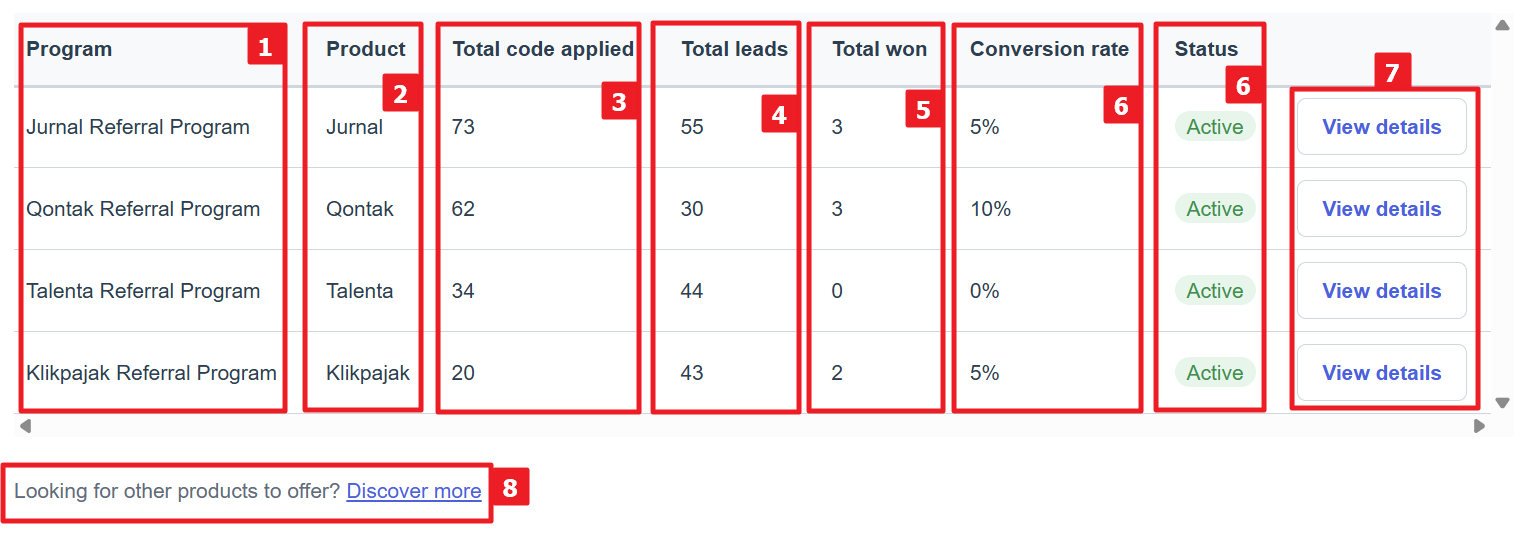
Task: Click View details in the Klikpajak row
Action: coord(1381,373)
